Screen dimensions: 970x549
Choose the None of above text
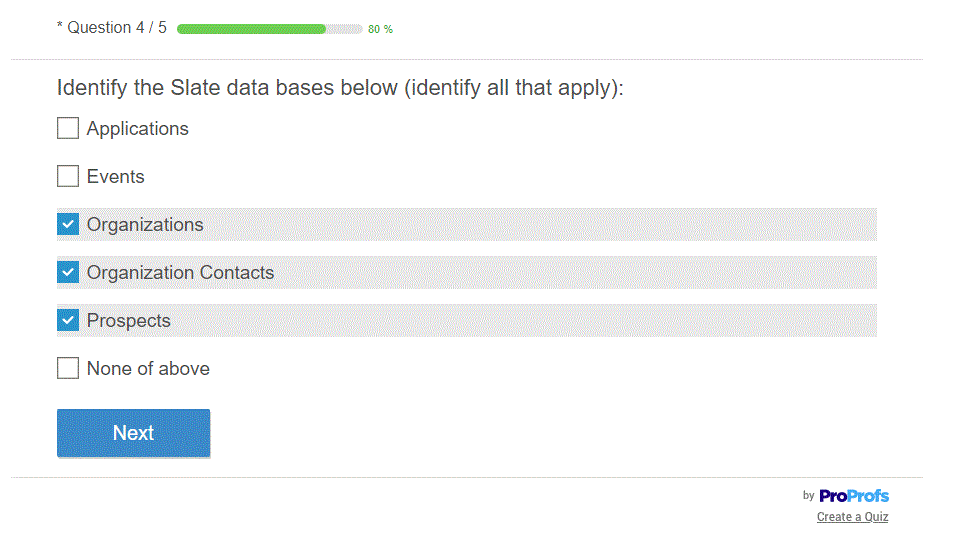tap(148, 369)
